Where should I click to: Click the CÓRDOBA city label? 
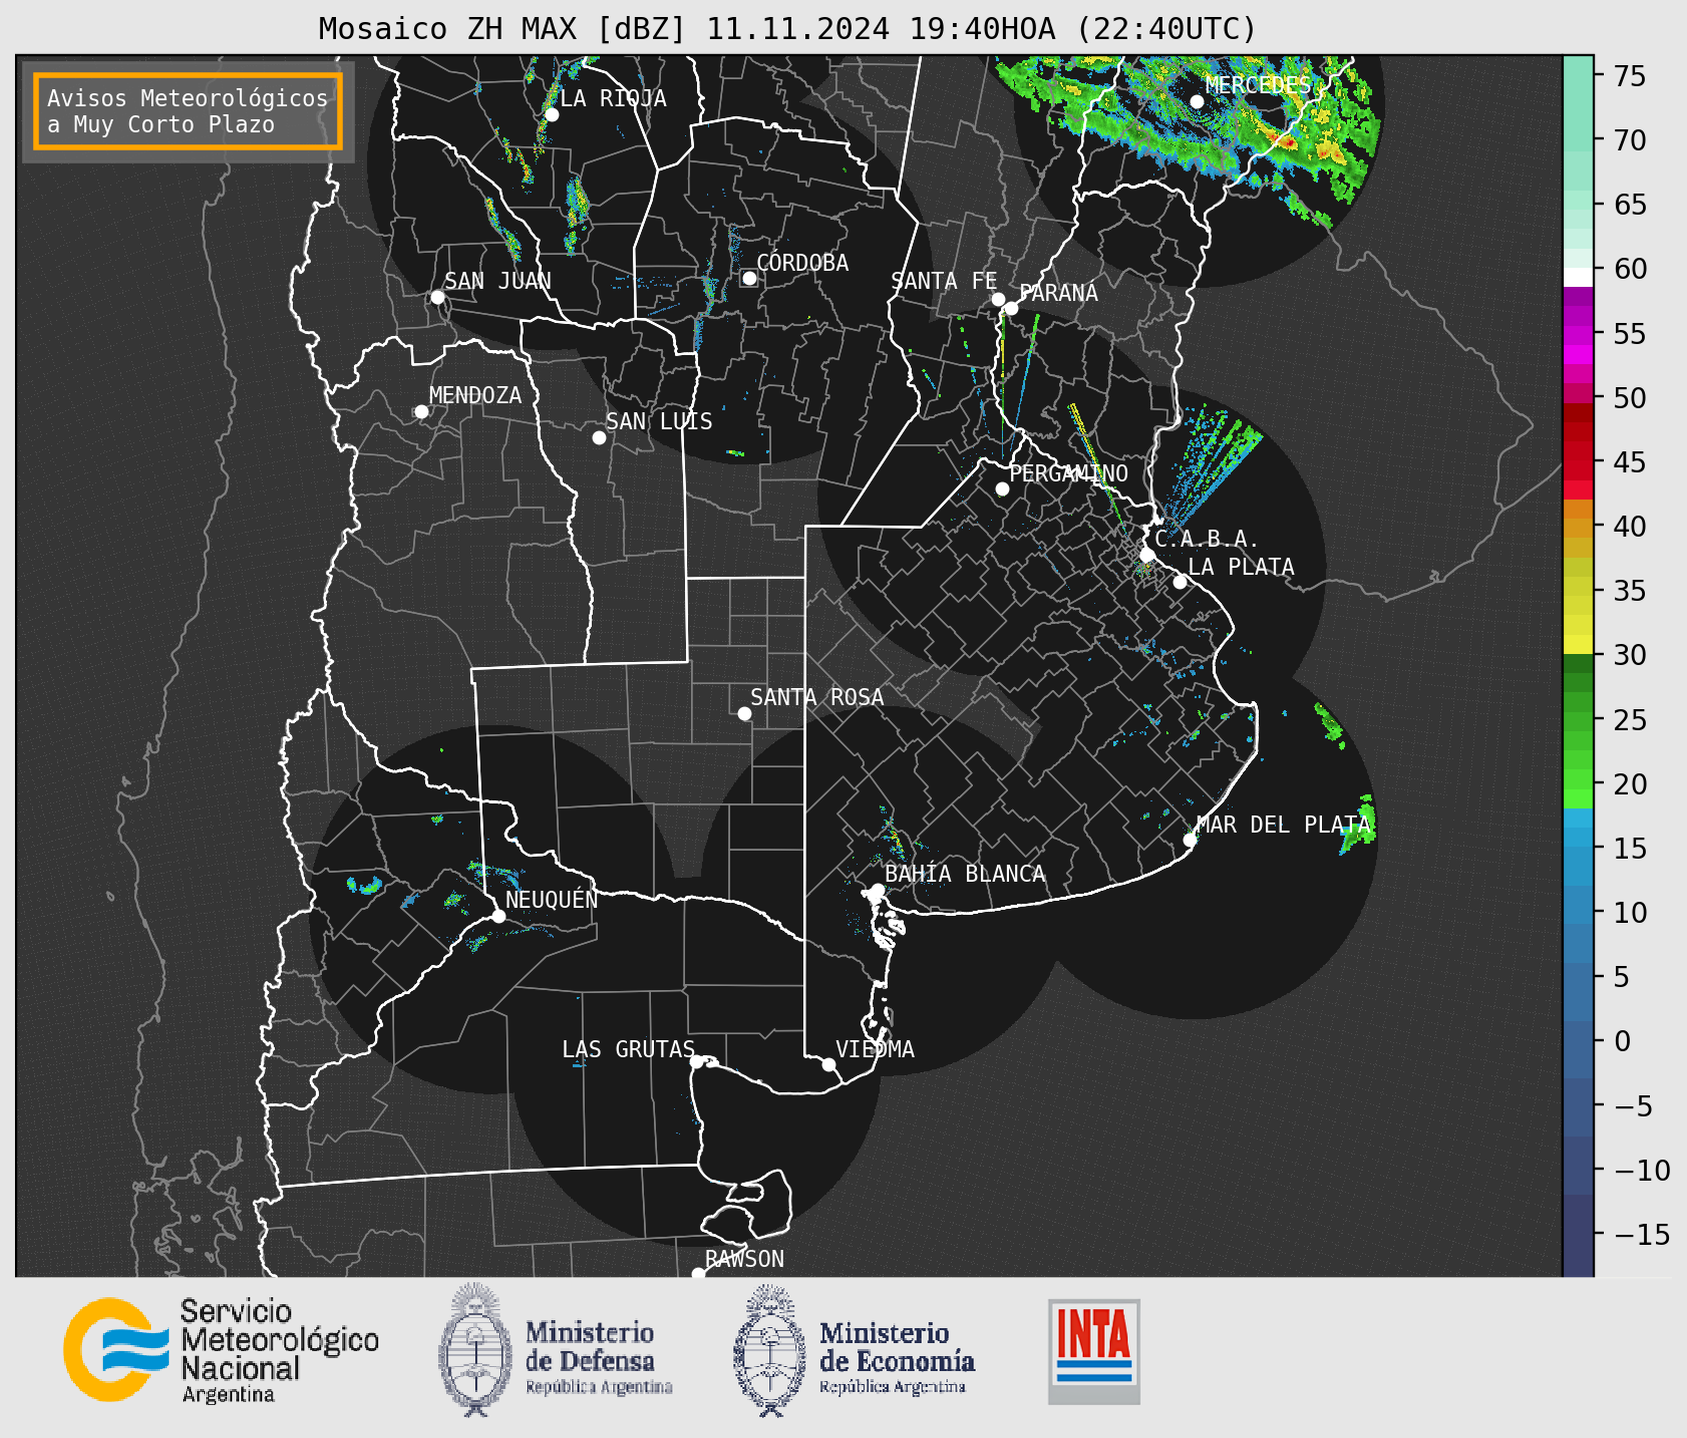point(803,262)
